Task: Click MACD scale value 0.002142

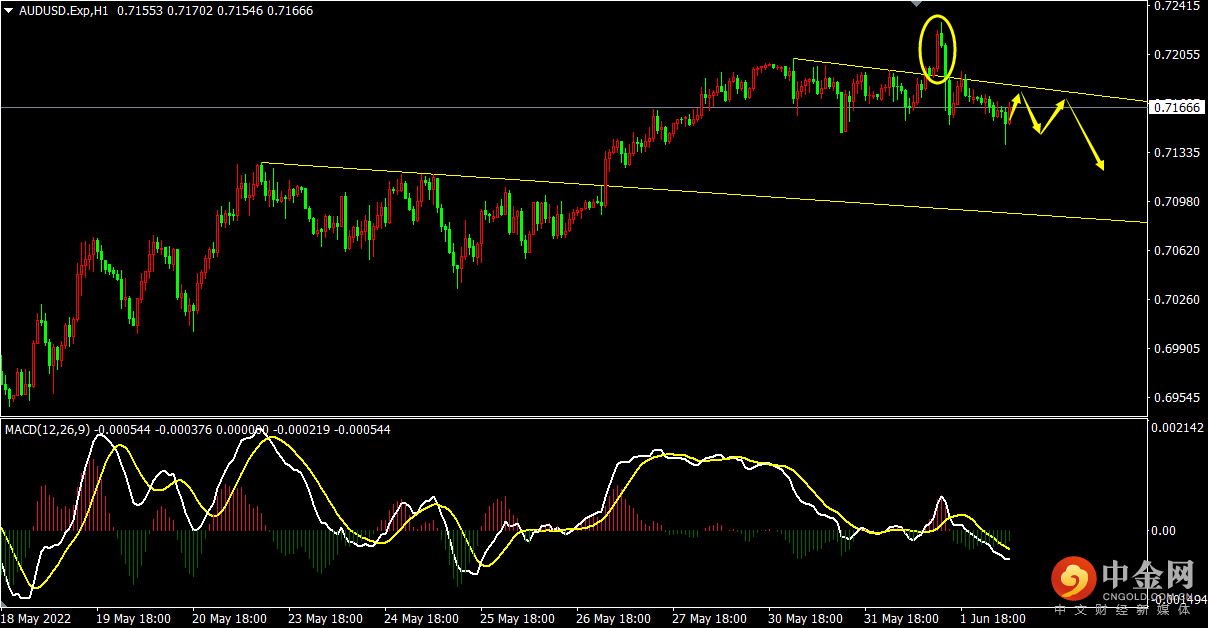Action: 1179,427
